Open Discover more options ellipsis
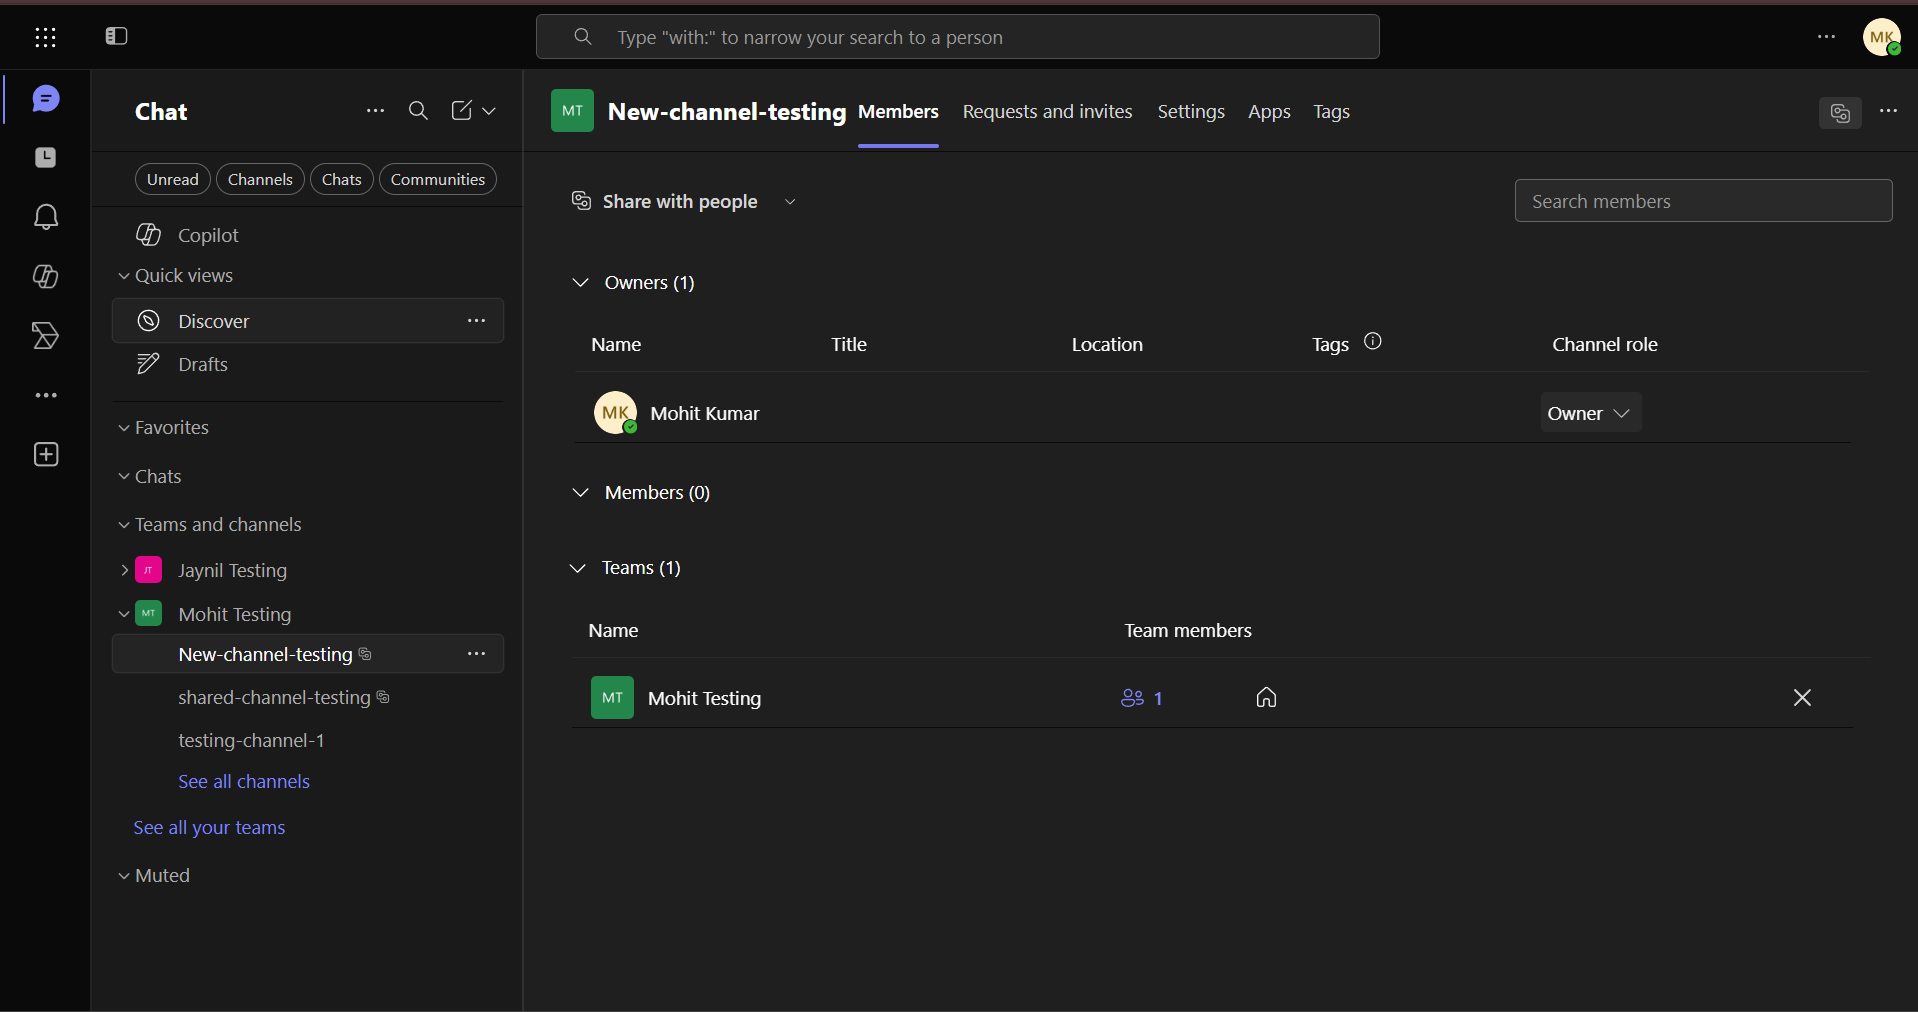1918x1012 pixels. [x=477, y=321]
